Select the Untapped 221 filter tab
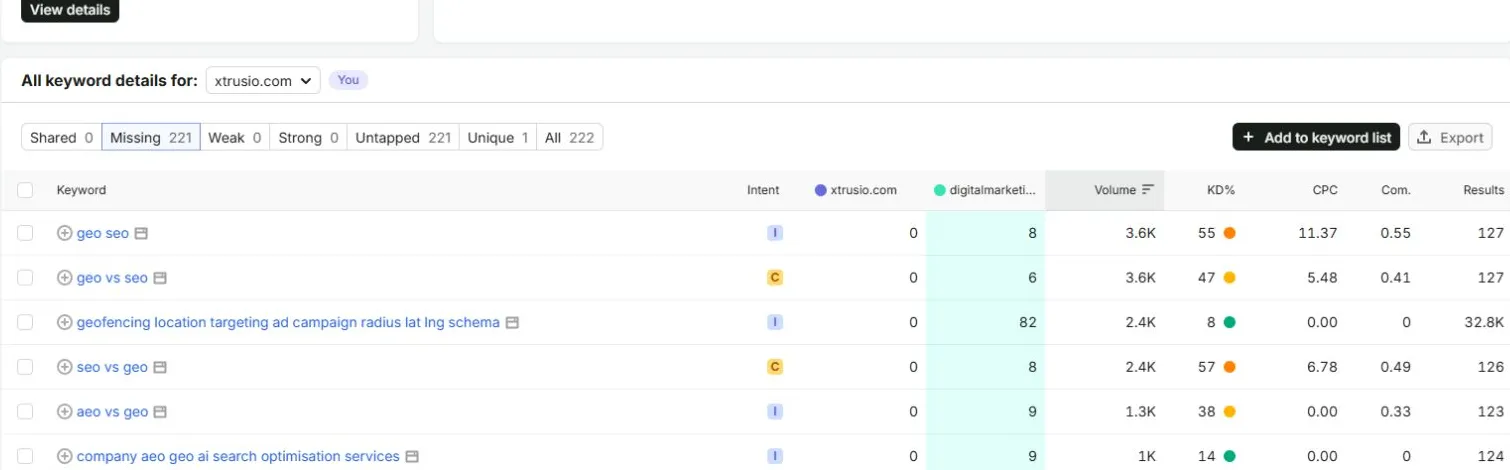Screen dimensions: 1510x470 [x=403, y=138]
